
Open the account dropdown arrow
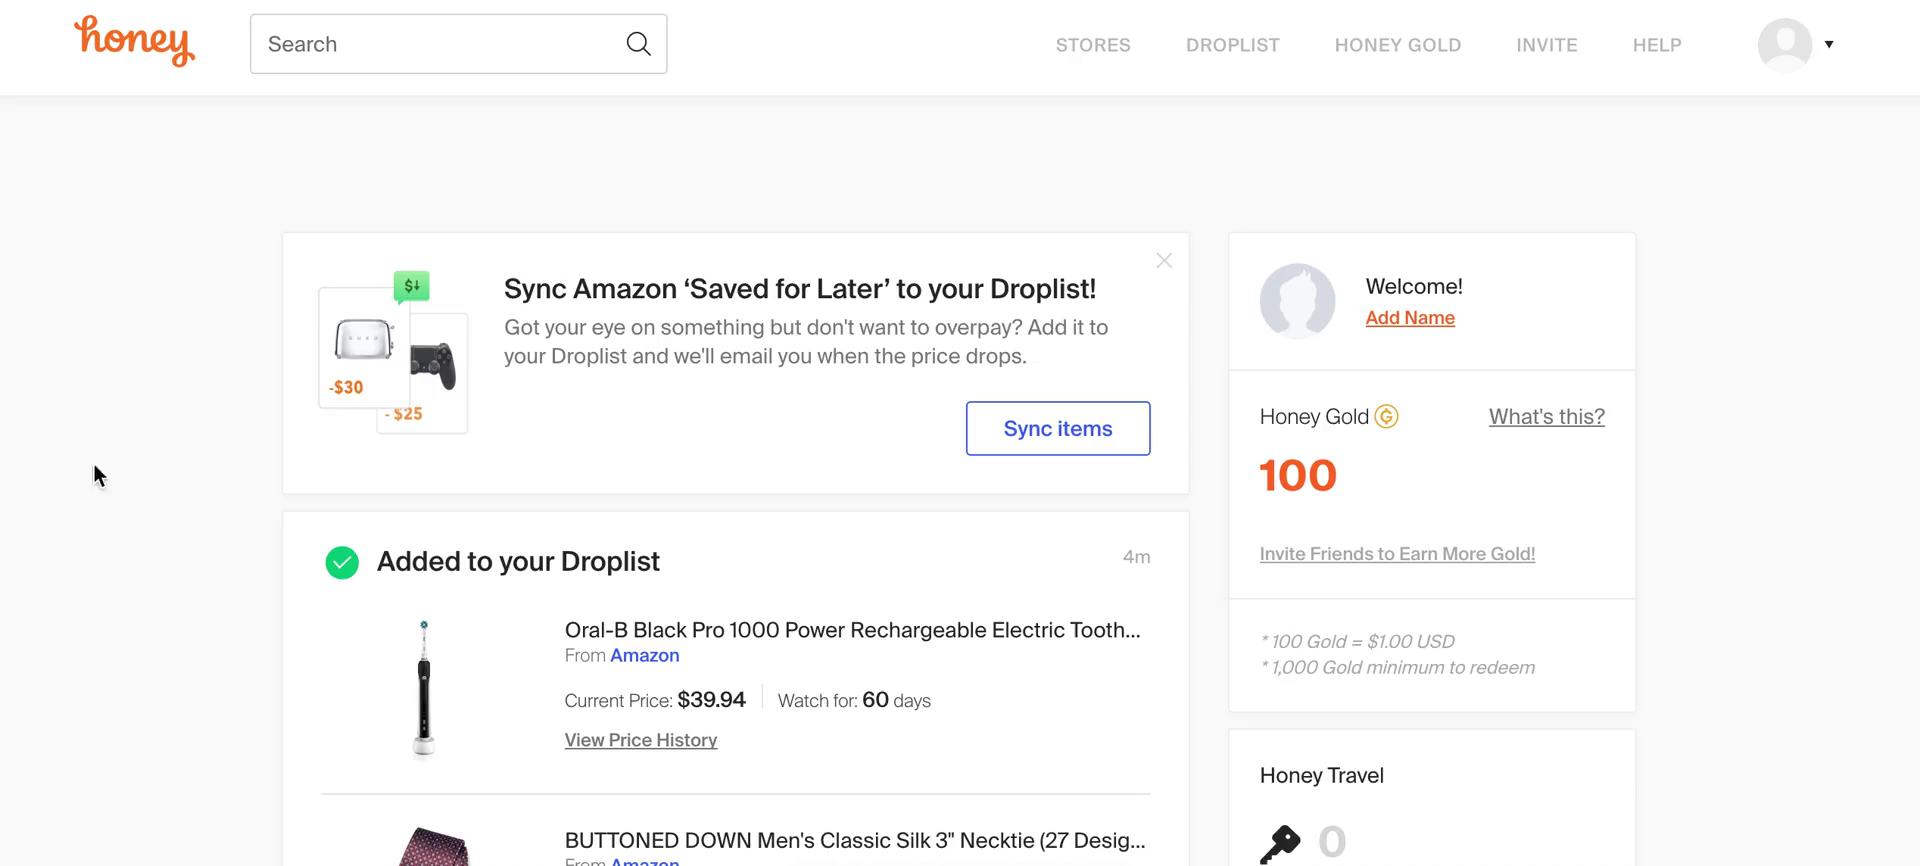coord(1829,44)
